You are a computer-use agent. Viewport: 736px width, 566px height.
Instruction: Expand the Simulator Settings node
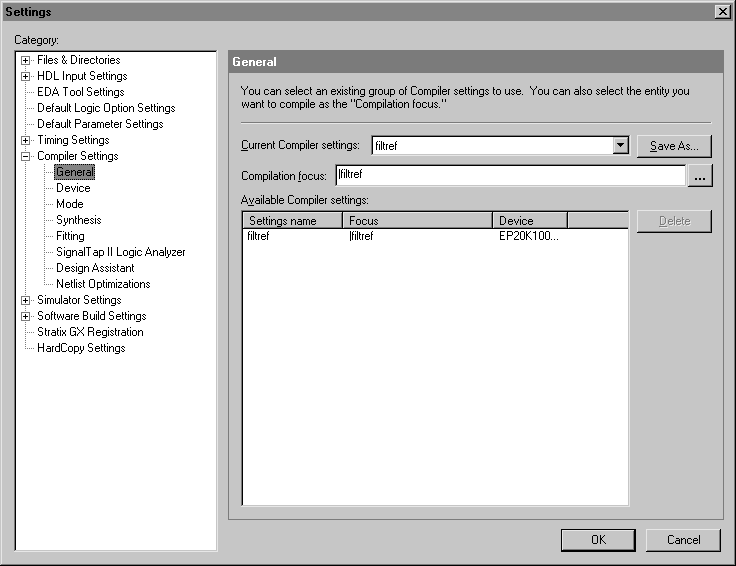[x=26, y=300]
